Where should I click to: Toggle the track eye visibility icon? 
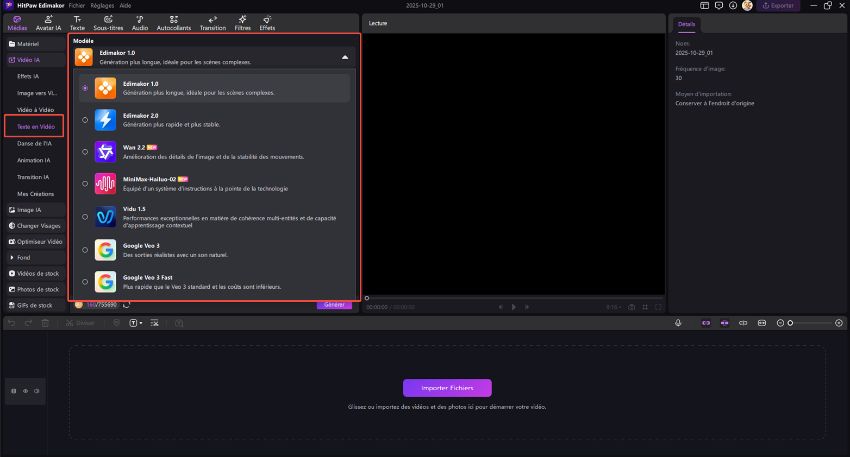[25, 391]
